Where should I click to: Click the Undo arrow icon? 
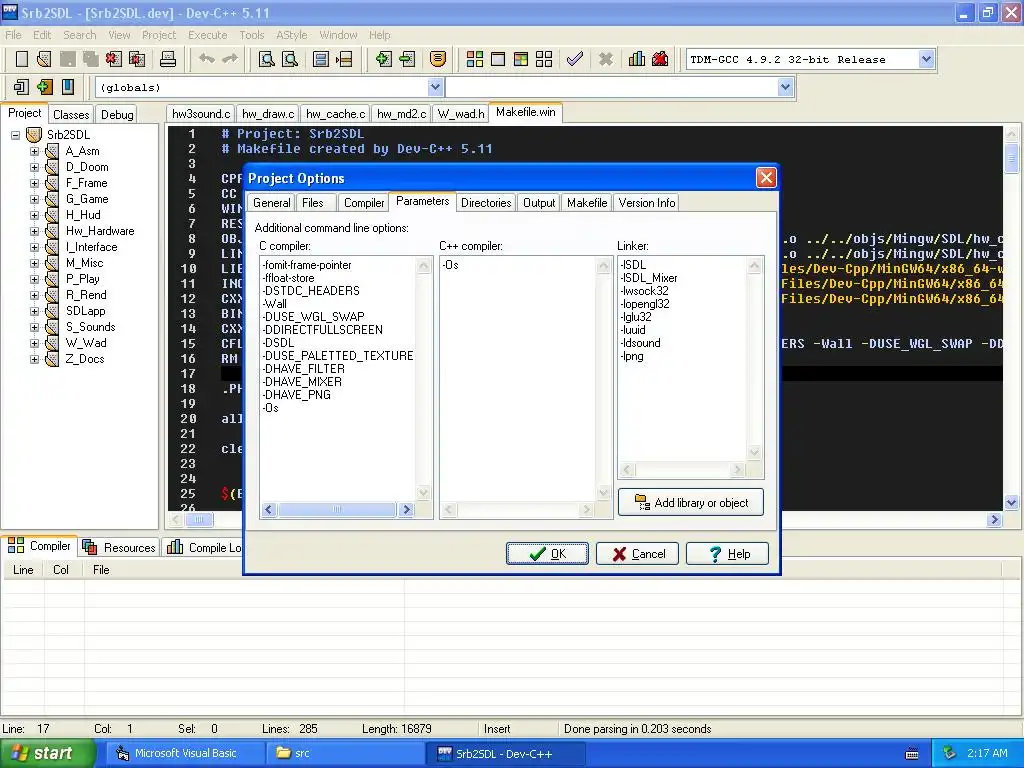coord(207,59)
